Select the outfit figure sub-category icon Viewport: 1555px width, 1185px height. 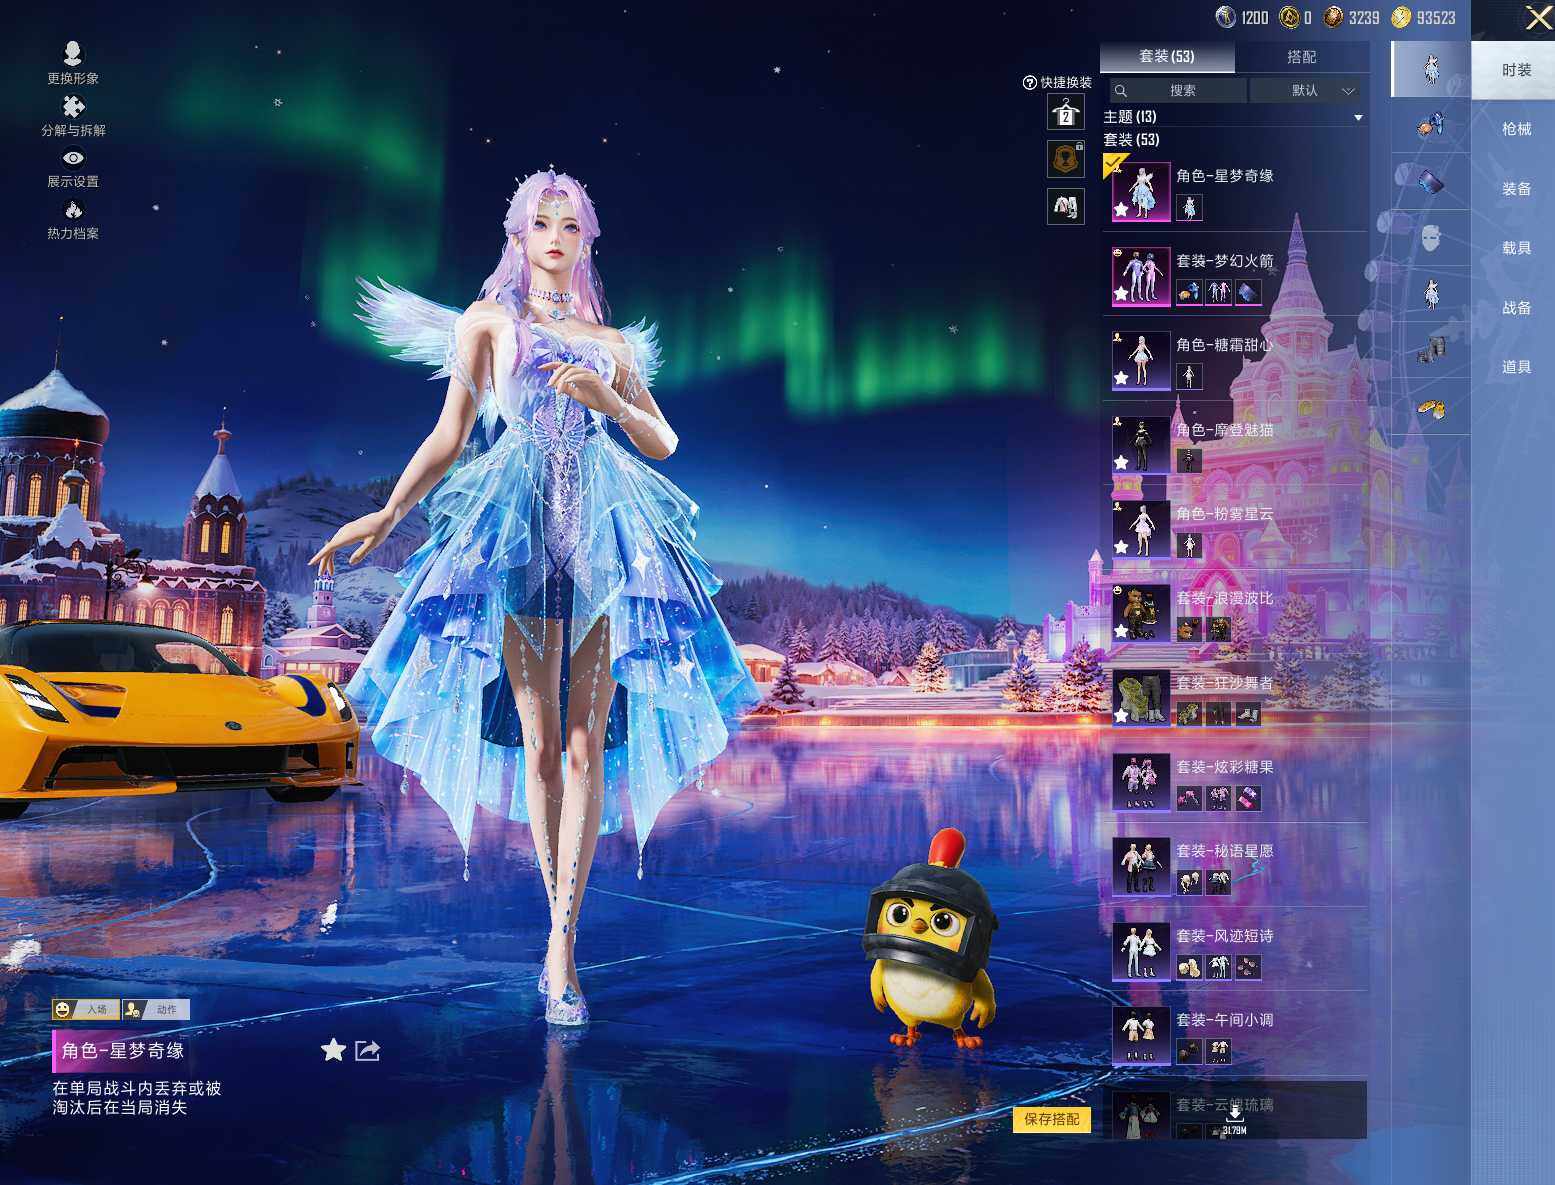coord(1431,70)
